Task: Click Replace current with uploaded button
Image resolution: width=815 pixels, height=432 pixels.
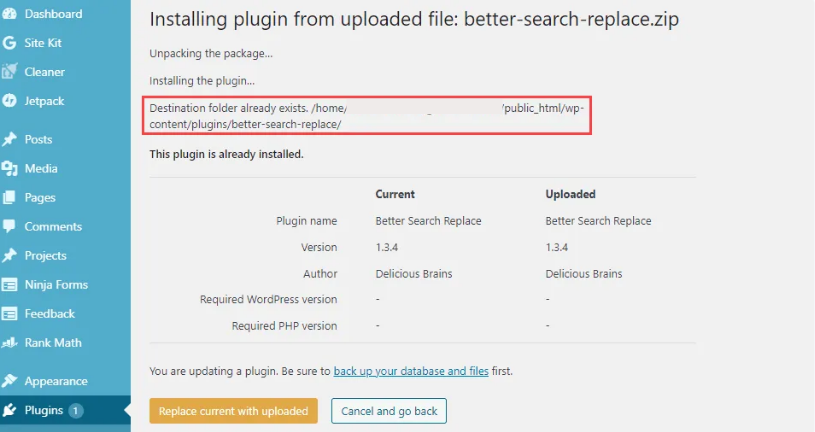Action: click(x=233, y=411)
